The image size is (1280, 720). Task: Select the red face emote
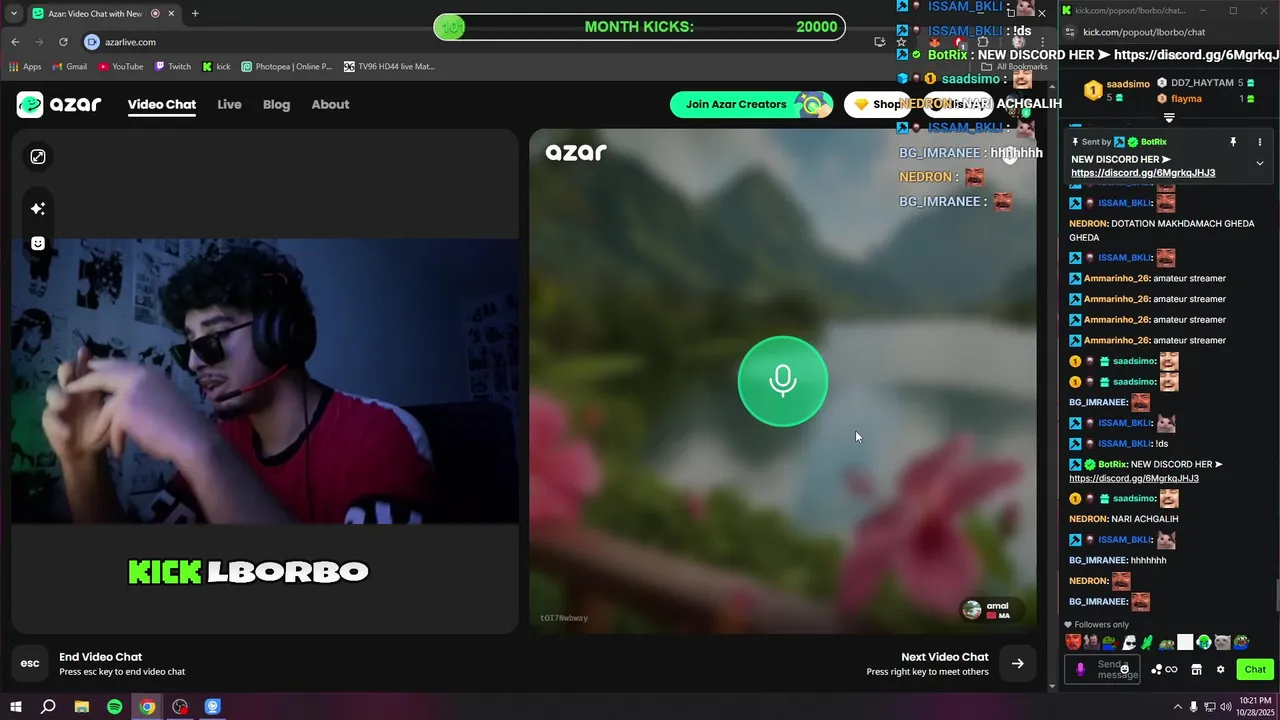tap(1073, 642)
